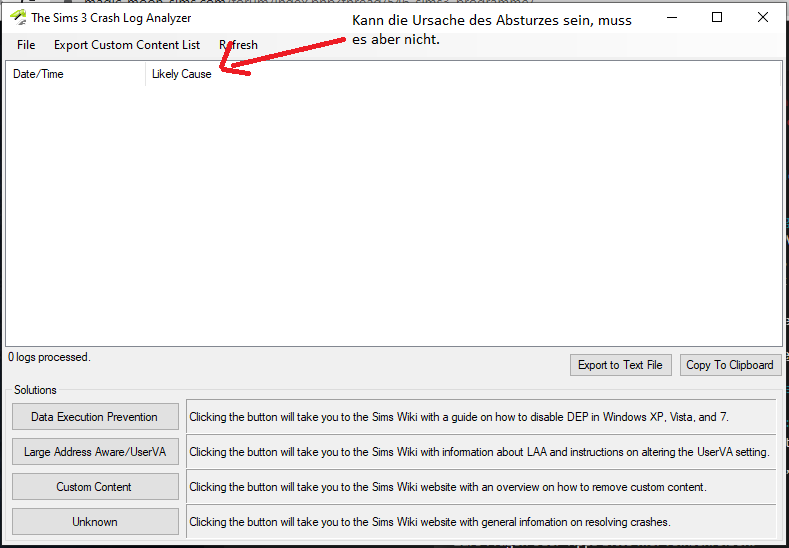Select the Custom Content solution button
This screenshot has width=789, height=548.
(x=95, y=487)
